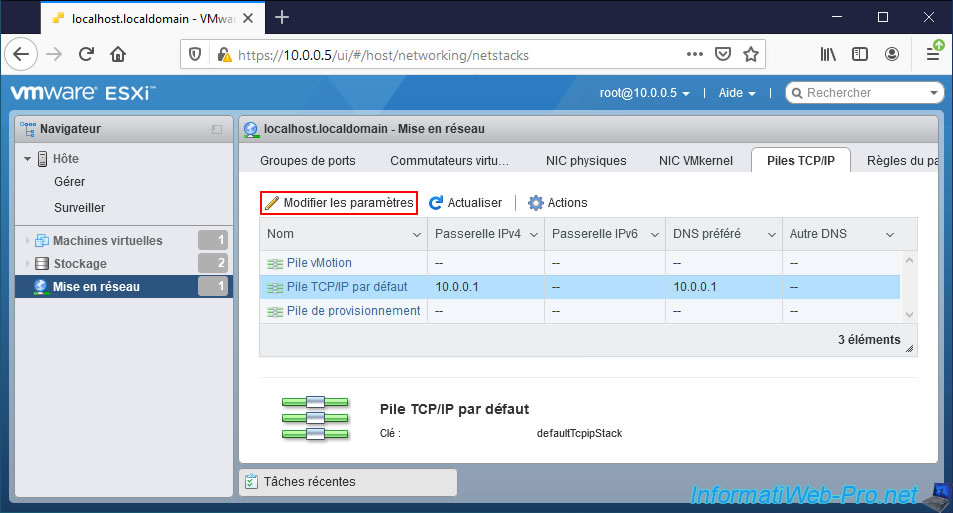Select Mise en réseau in navigator
The image size is (953, 513).
(96, 287)
